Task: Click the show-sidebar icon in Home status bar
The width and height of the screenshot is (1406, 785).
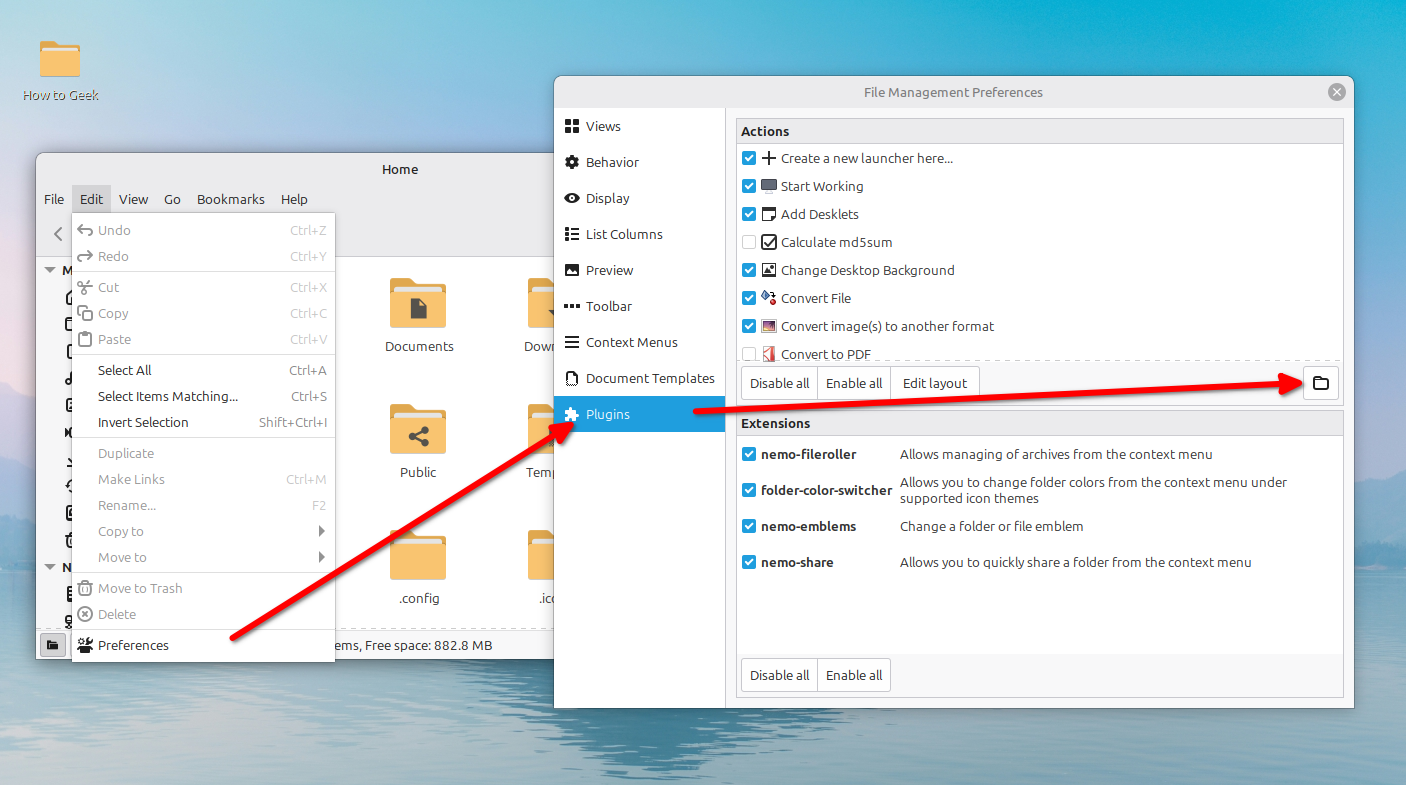Action: (x=52, y=645)
